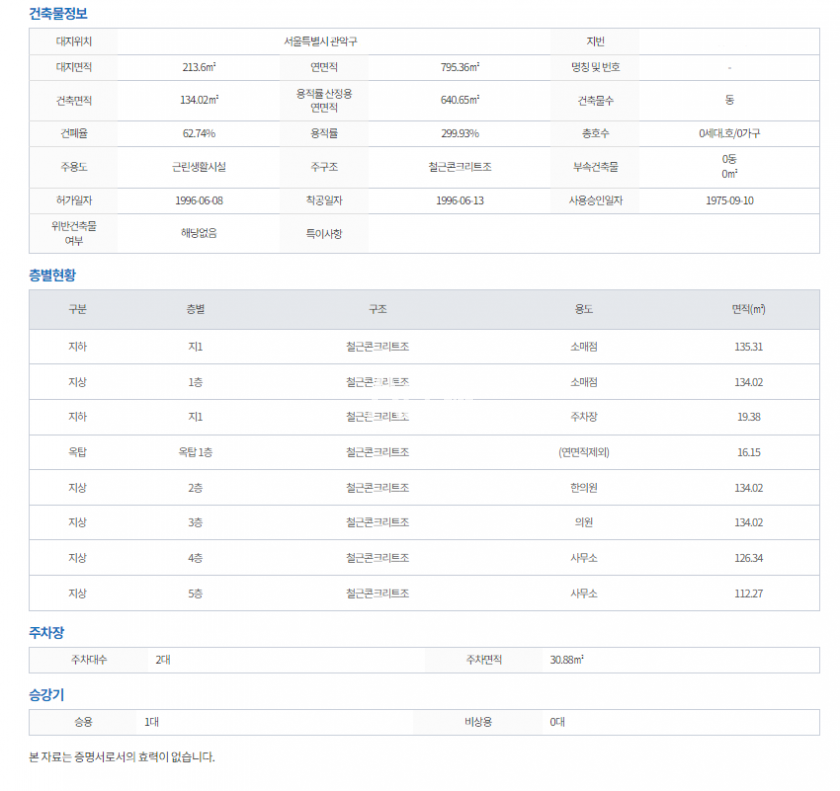840x791 pixels.
Task: Click the 한의원 usage cell
Action: (584, 488)
